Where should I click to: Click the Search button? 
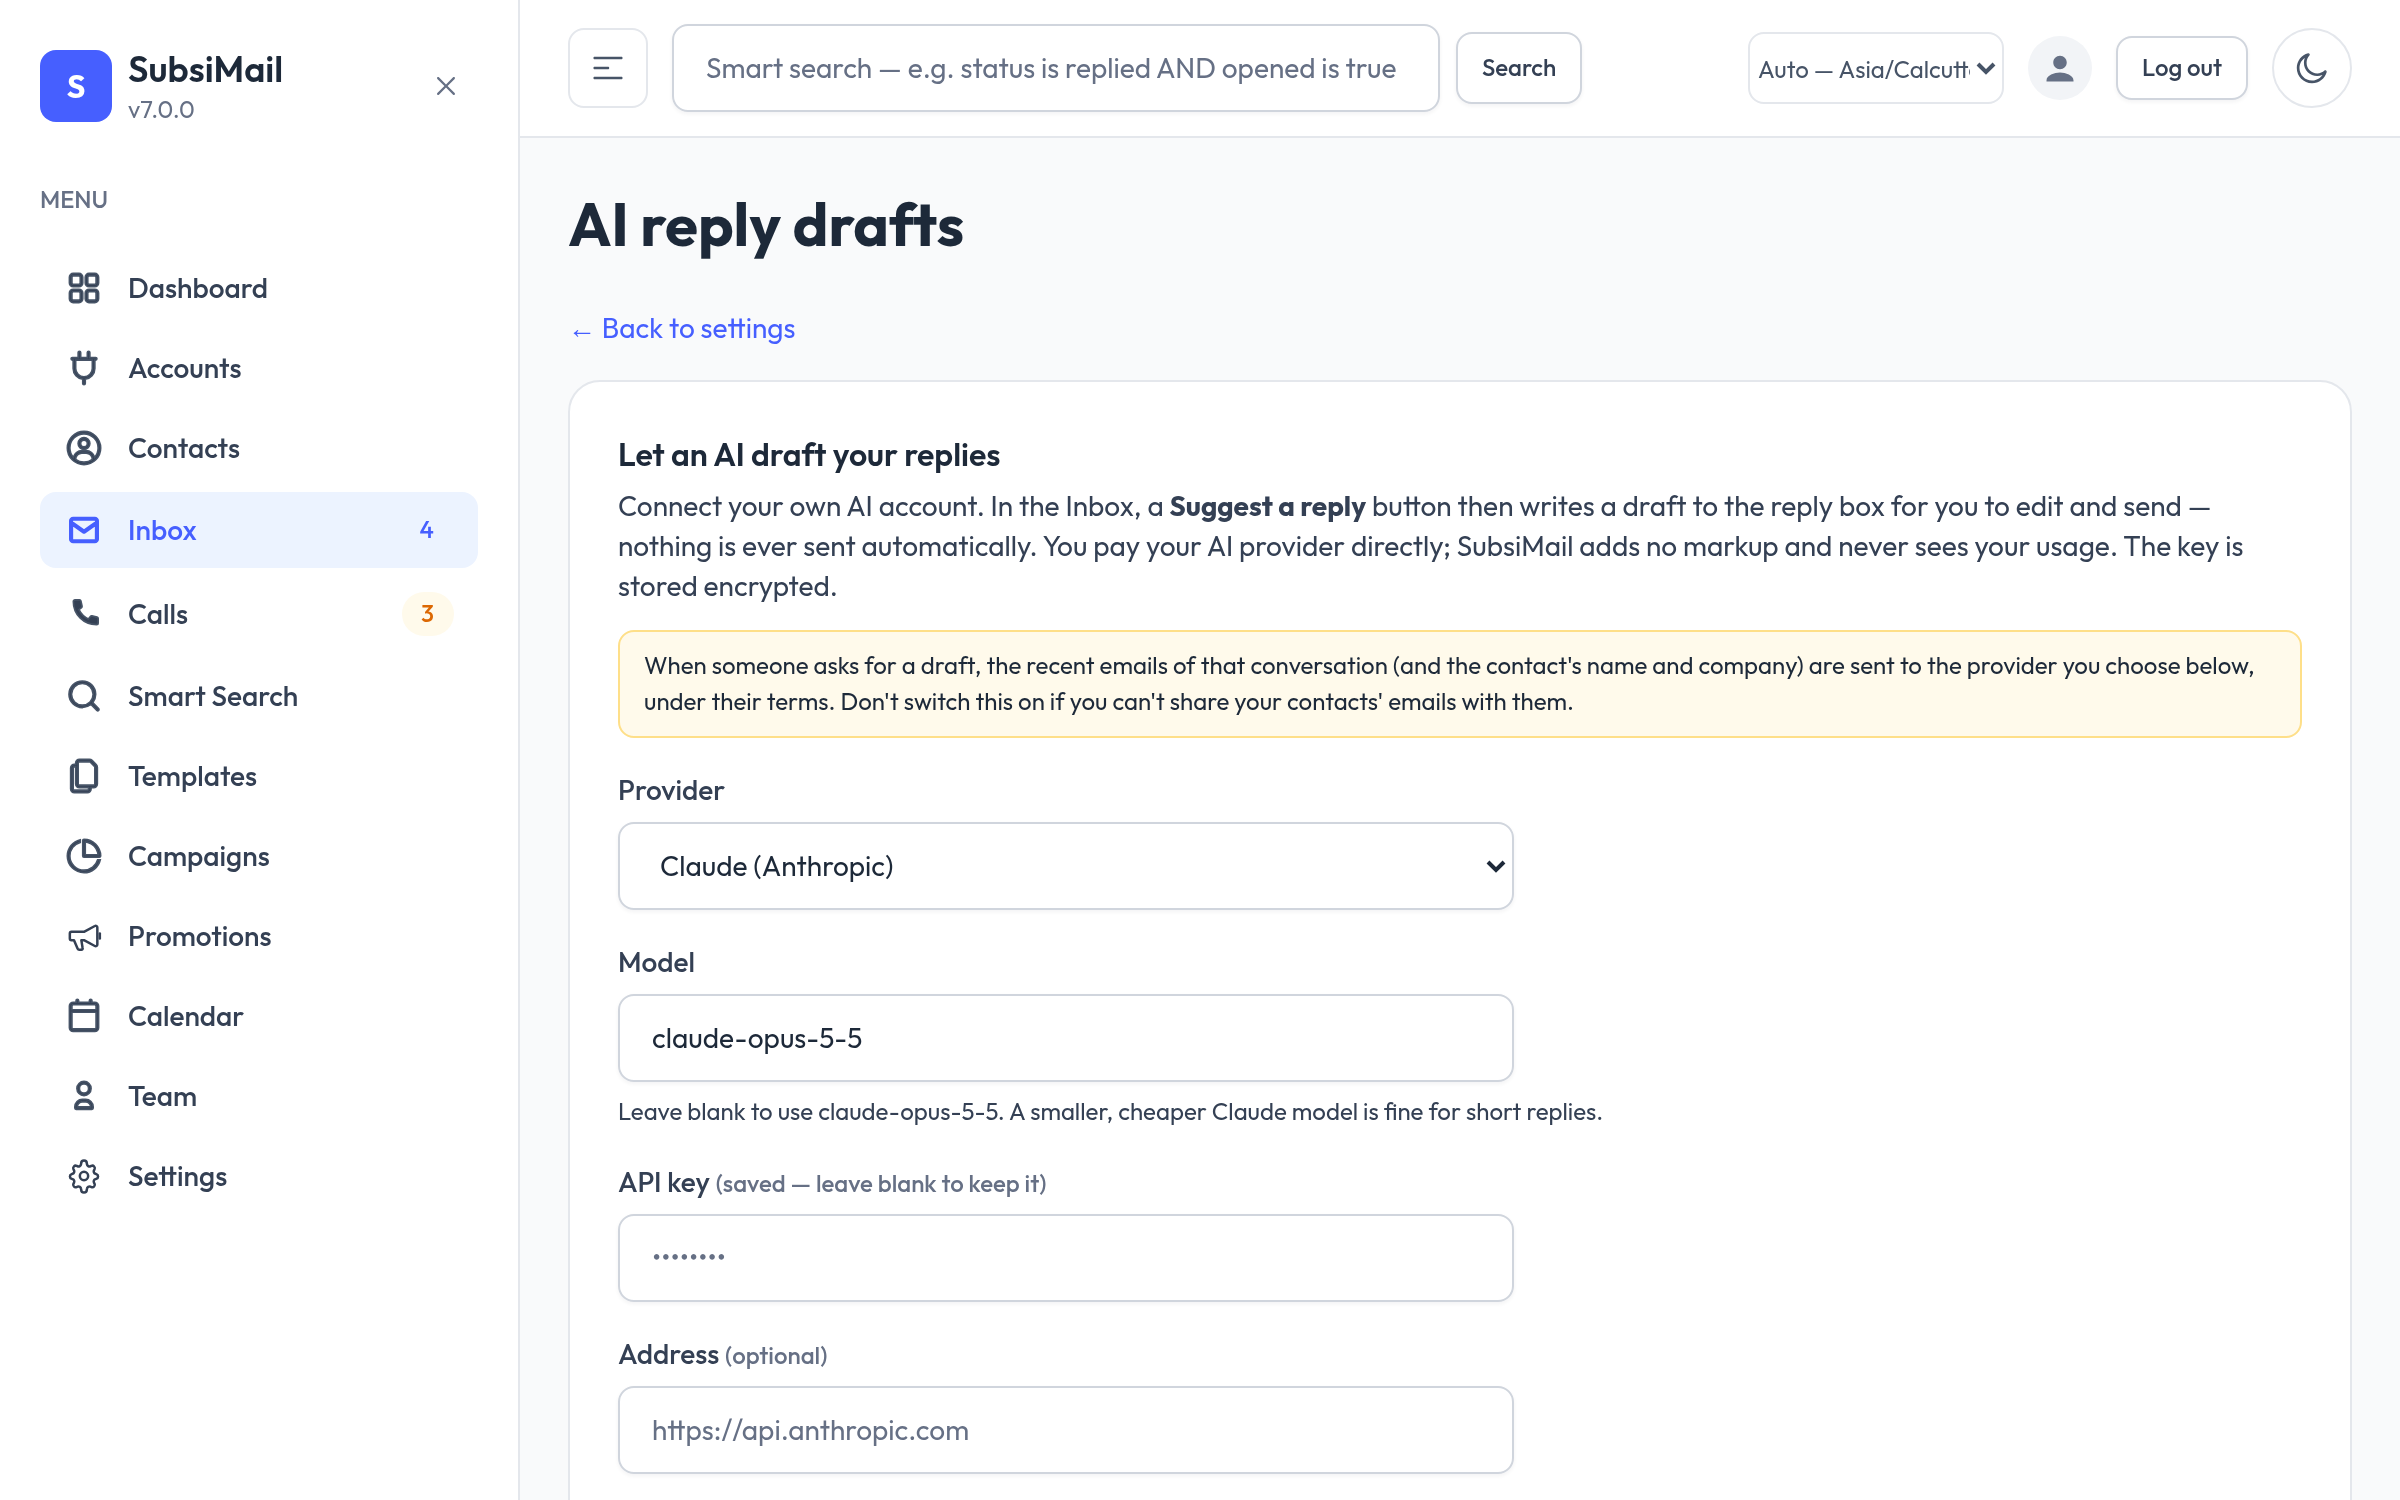[1518, 68]
